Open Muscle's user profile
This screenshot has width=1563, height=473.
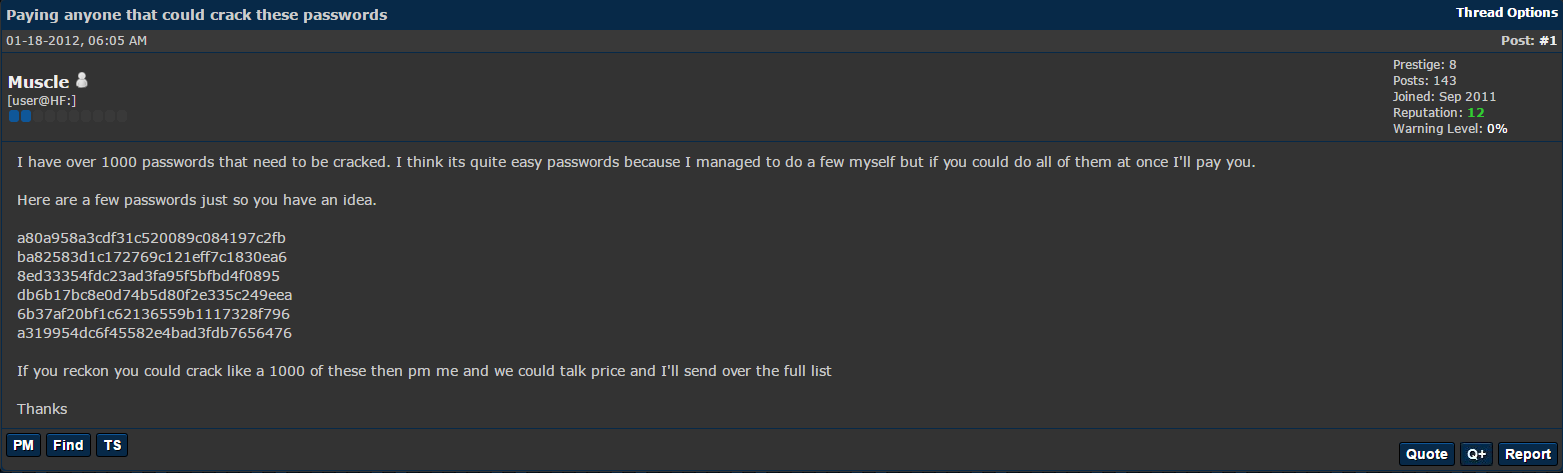pyautogui.click(x=38, y=82)
